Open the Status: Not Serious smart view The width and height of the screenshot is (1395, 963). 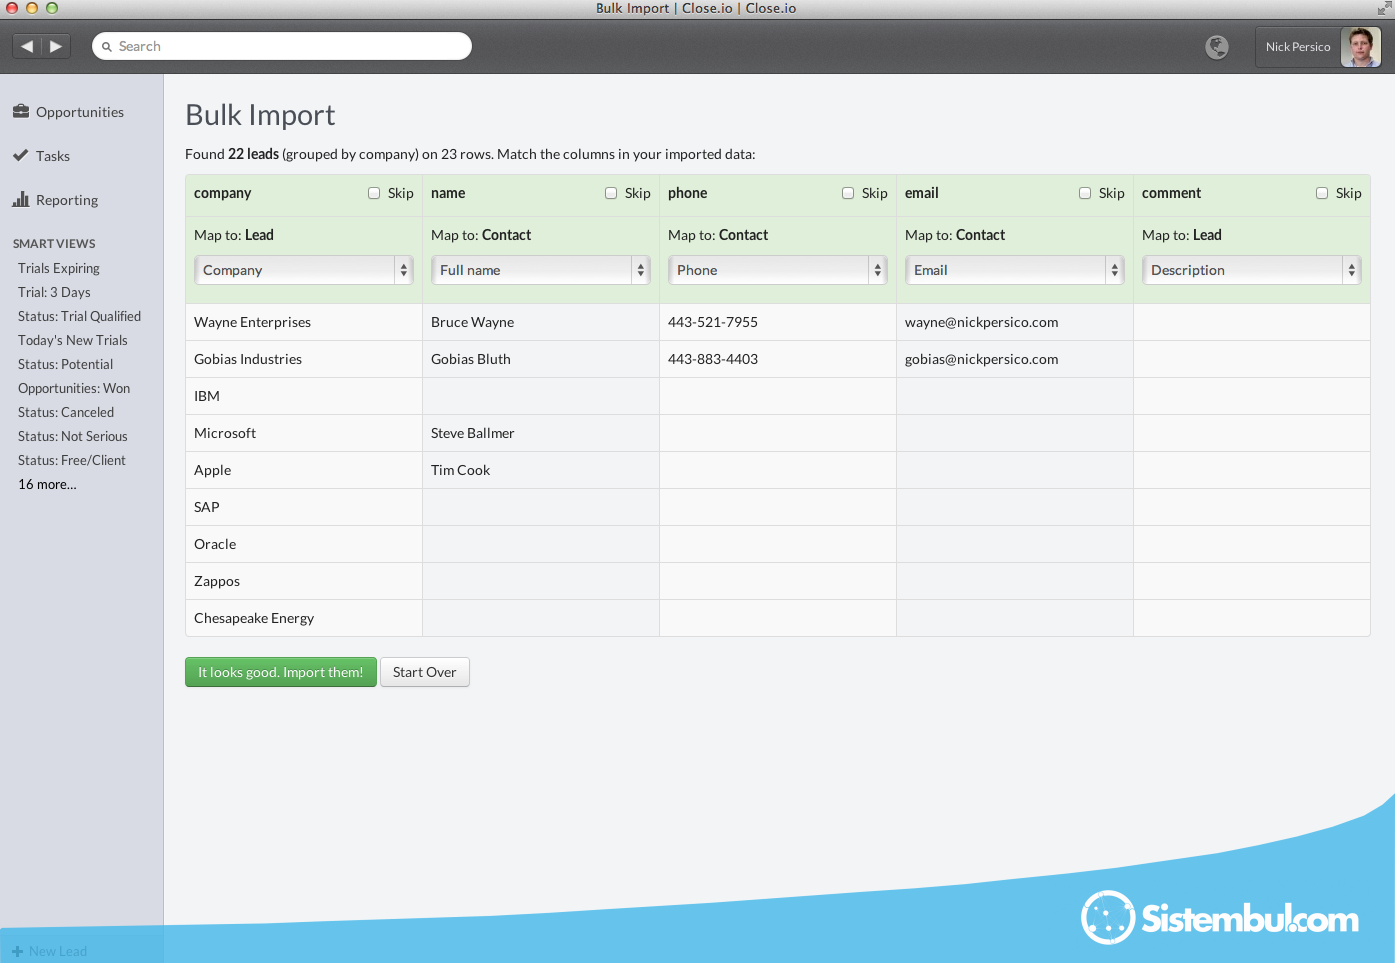[73, 436]
